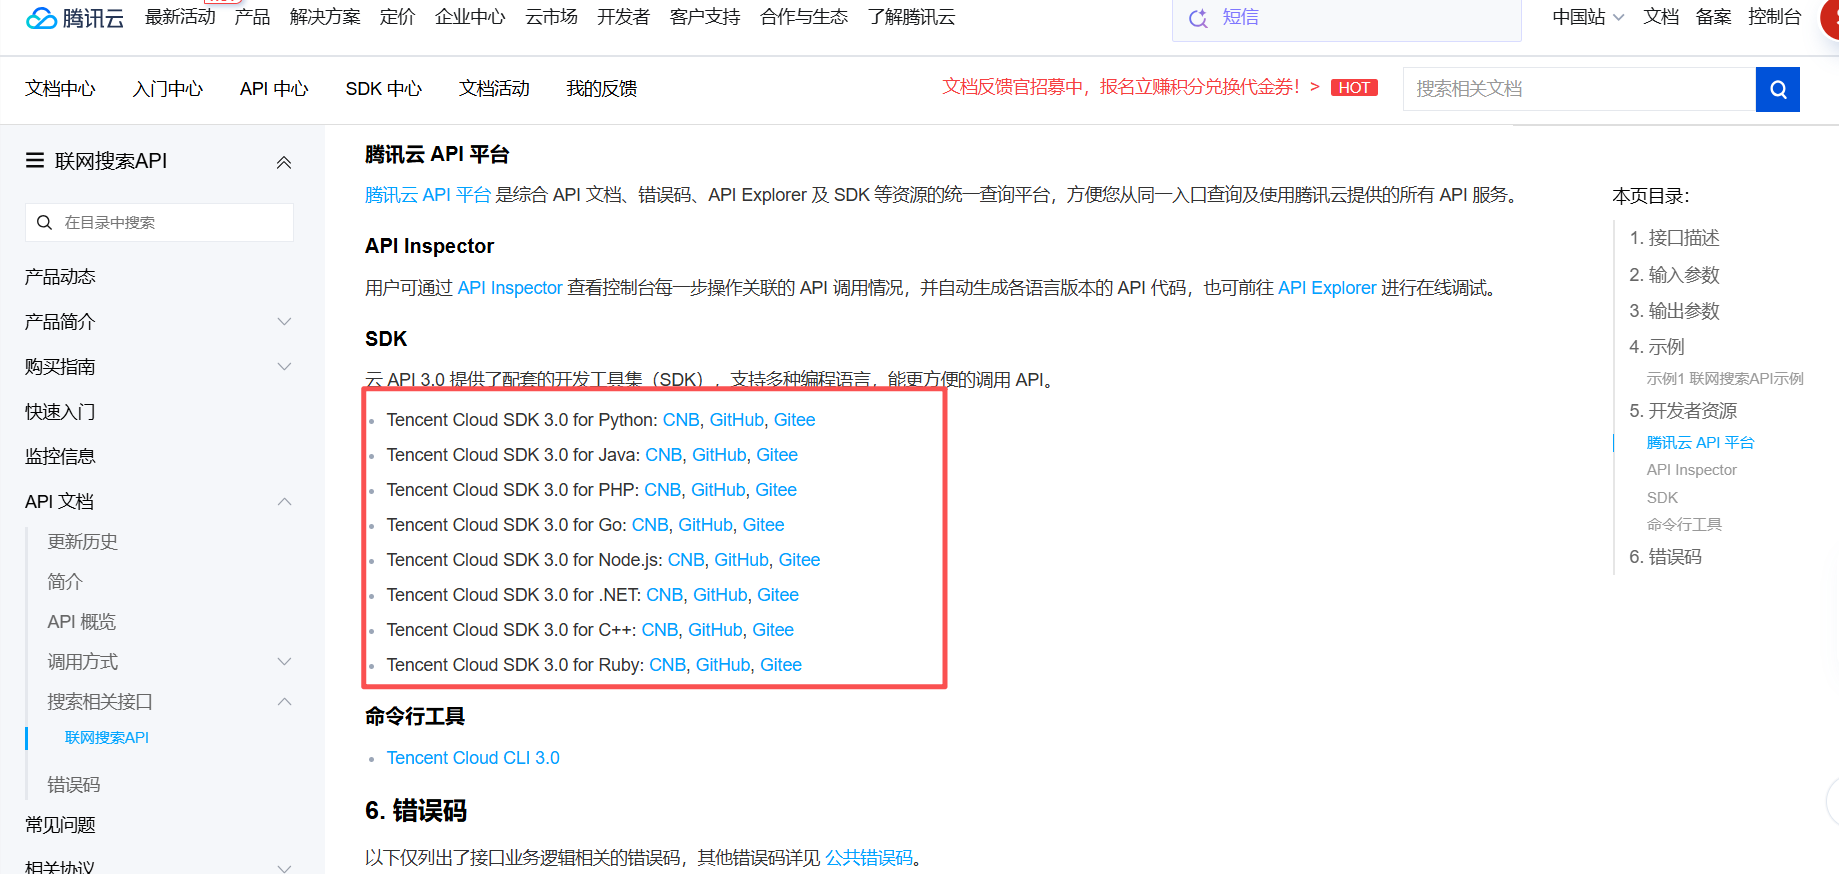This screenshot has height=874, width=1839.
Task: Open the 定价 menu item
Action: click(397, 17)
